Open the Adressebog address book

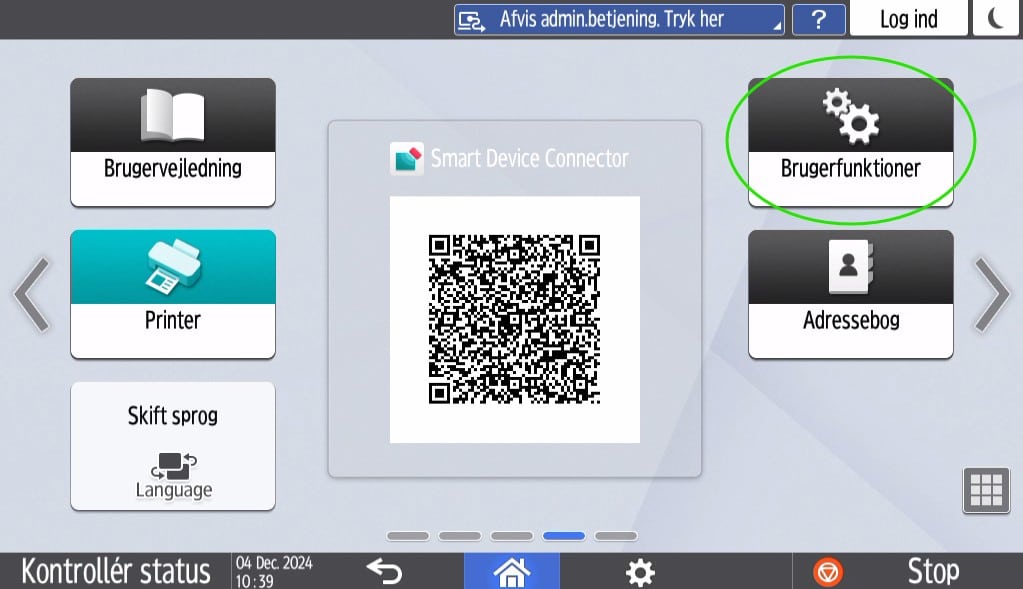(850, 293)
